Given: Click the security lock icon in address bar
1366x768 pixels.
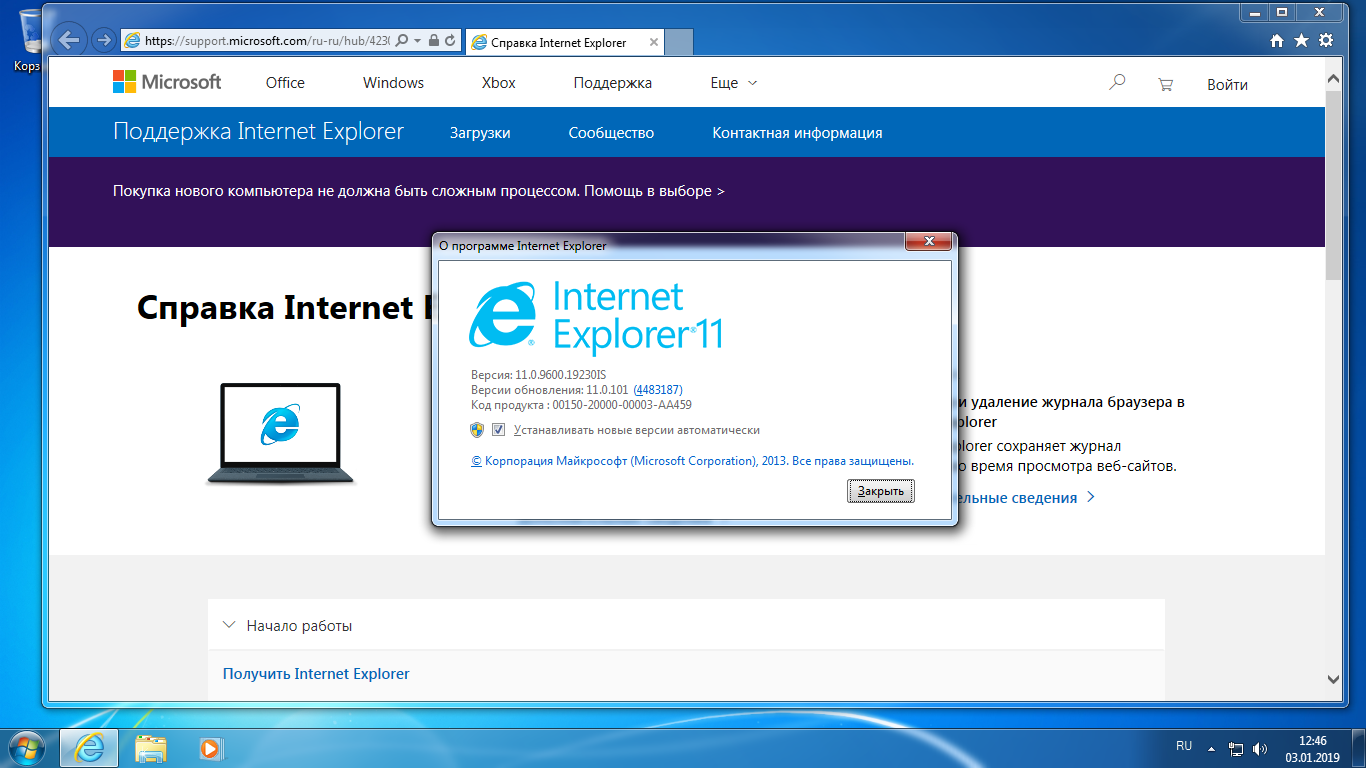Looking at the screenshot, I should point(433,41).
